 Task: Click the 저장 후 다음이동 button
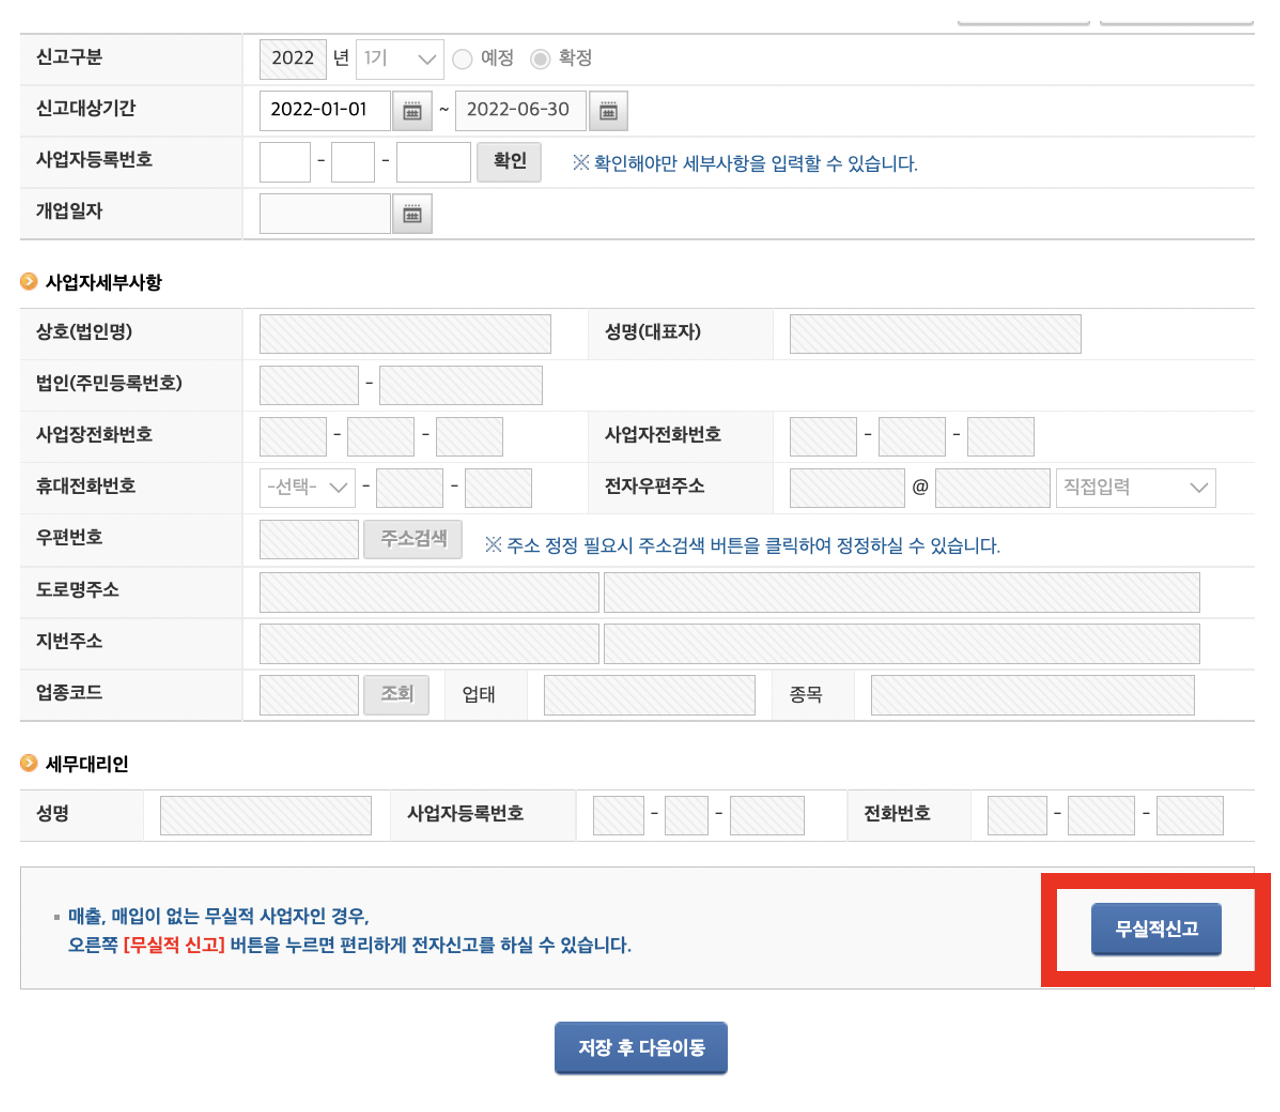click(x=640, y=1047)
